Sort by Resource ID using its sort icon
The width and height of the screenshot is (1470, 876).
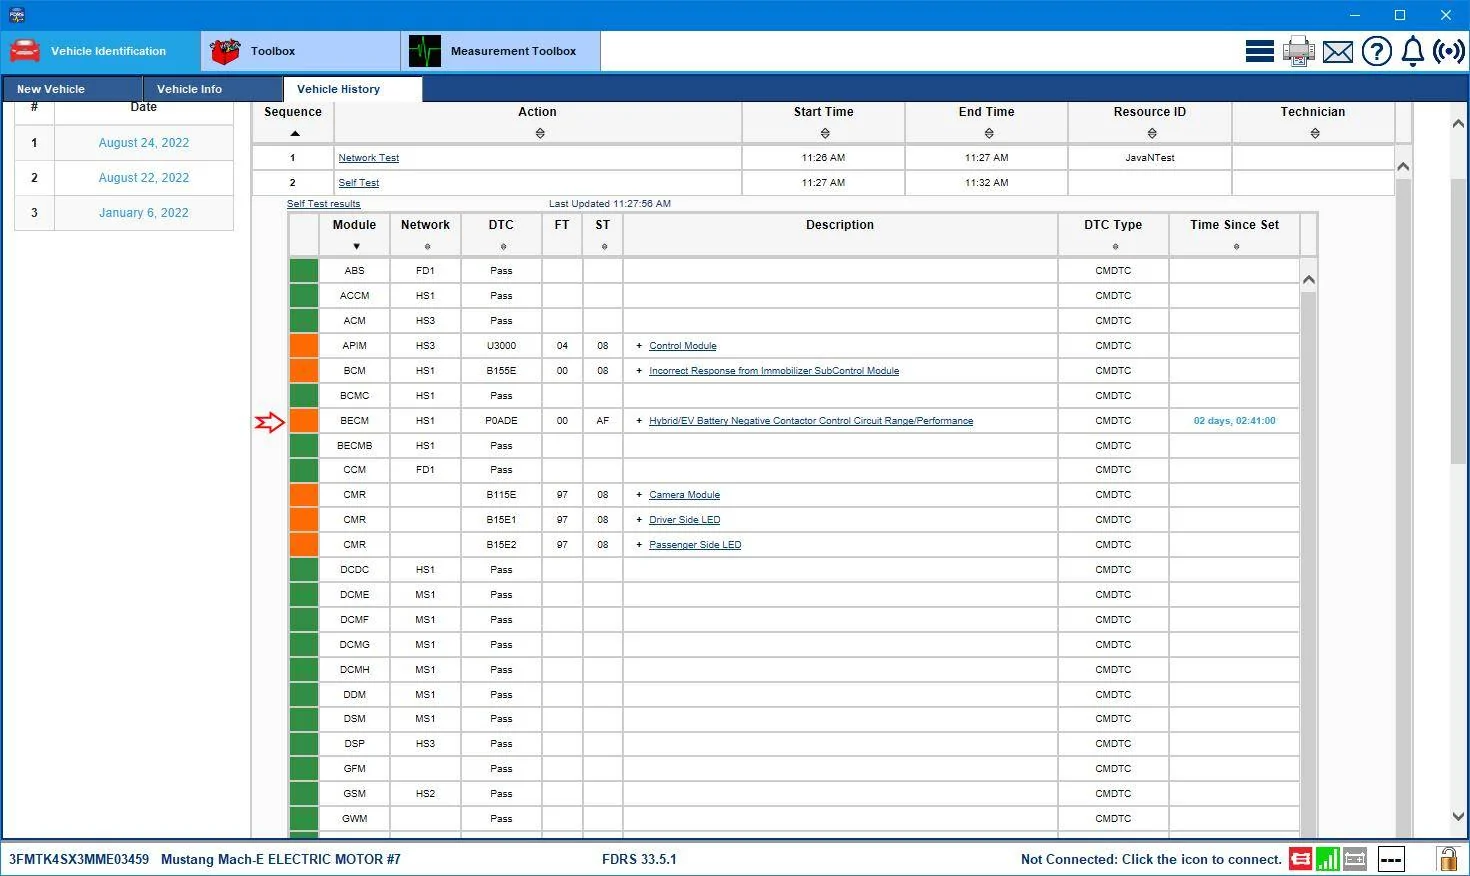pos(1152,133)
